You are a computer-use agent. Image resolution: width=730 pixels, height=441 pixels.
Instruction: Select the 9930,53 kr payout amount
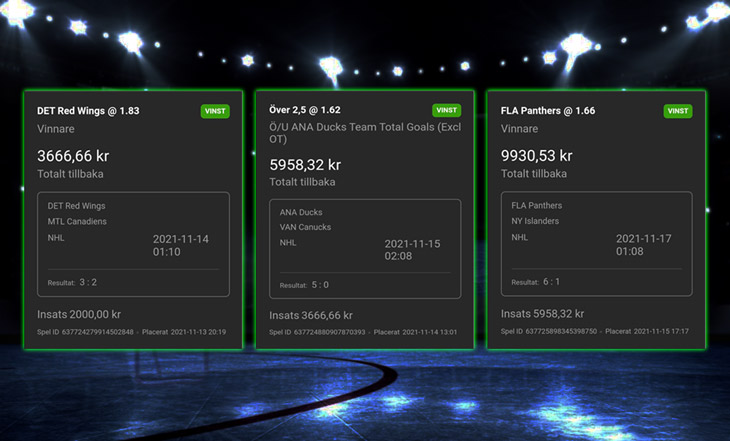536,156
